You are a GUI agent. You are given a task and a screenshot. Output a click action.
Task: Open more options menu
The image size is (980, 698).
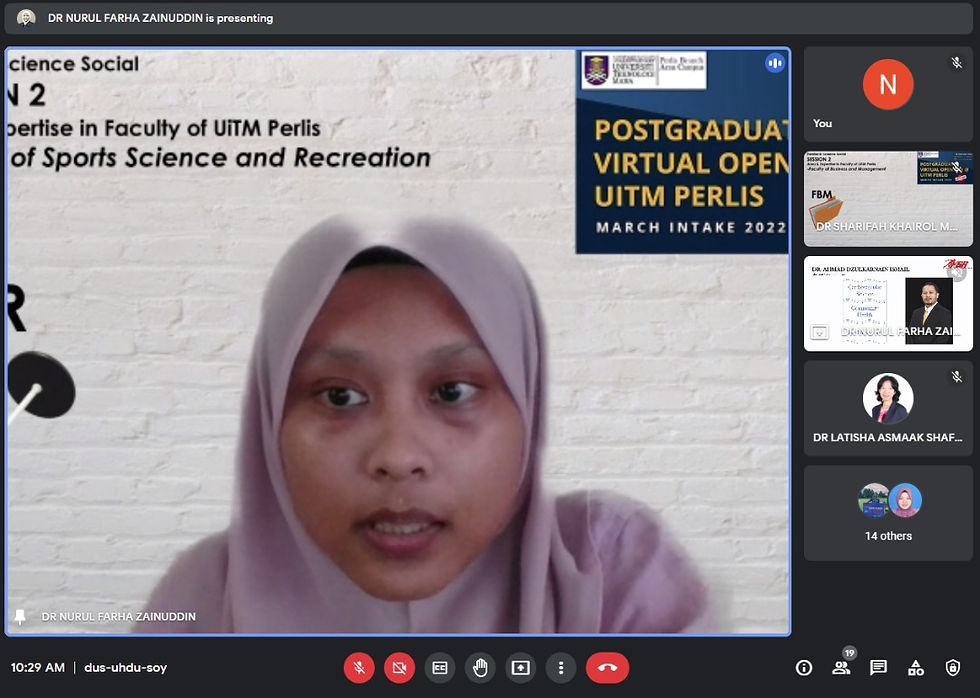tap(561, 667)
